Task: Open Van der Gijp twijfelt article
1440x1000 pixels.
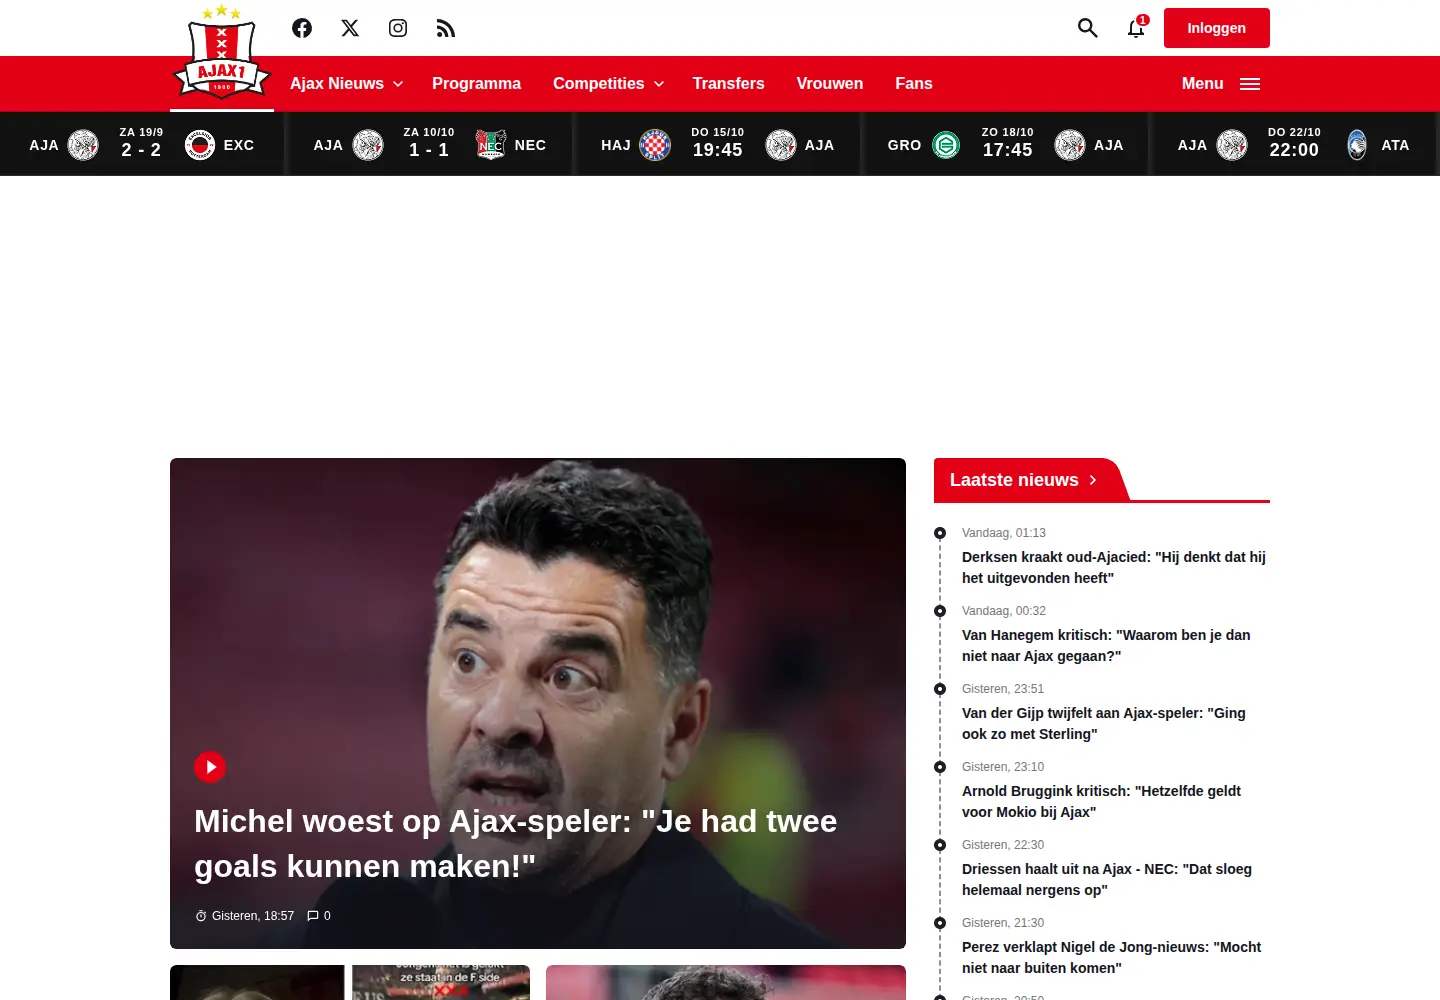Action: click(x=1104, y=724)
